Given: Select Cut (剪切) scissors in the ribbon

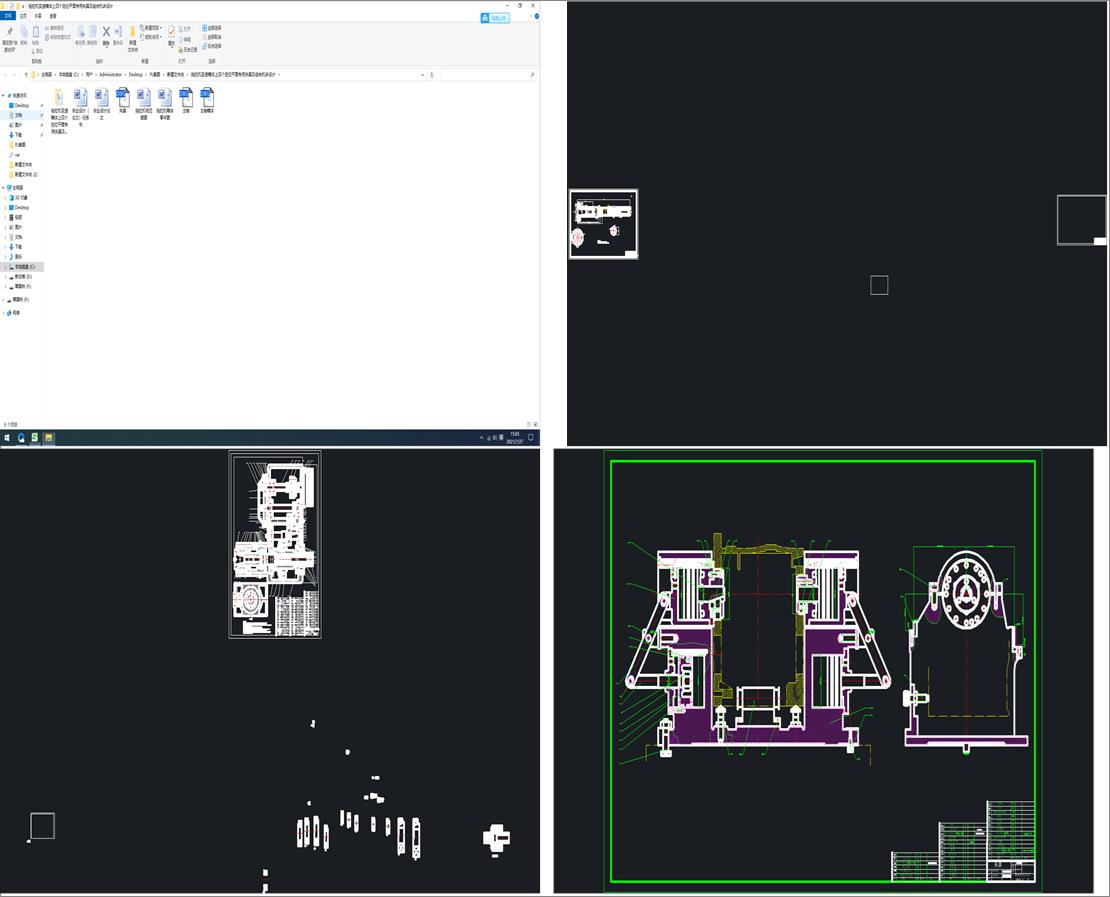Looking at the screenshot, I should click(38, 51).
